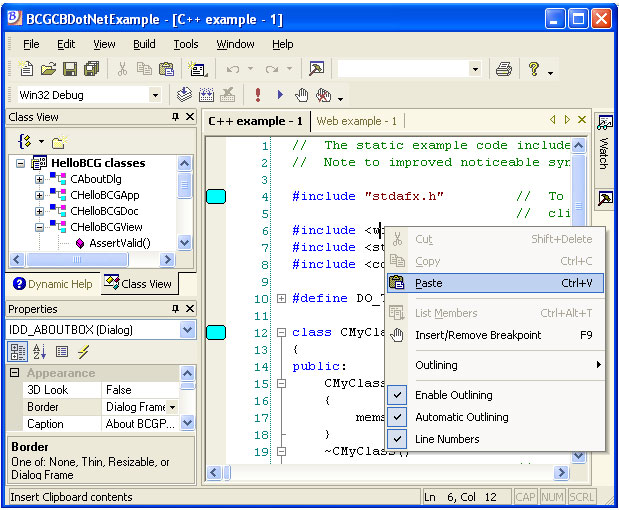Screen dimensions: 619x510
Task: Select the AssertValid() tree item
Action: tap(119, 243)
